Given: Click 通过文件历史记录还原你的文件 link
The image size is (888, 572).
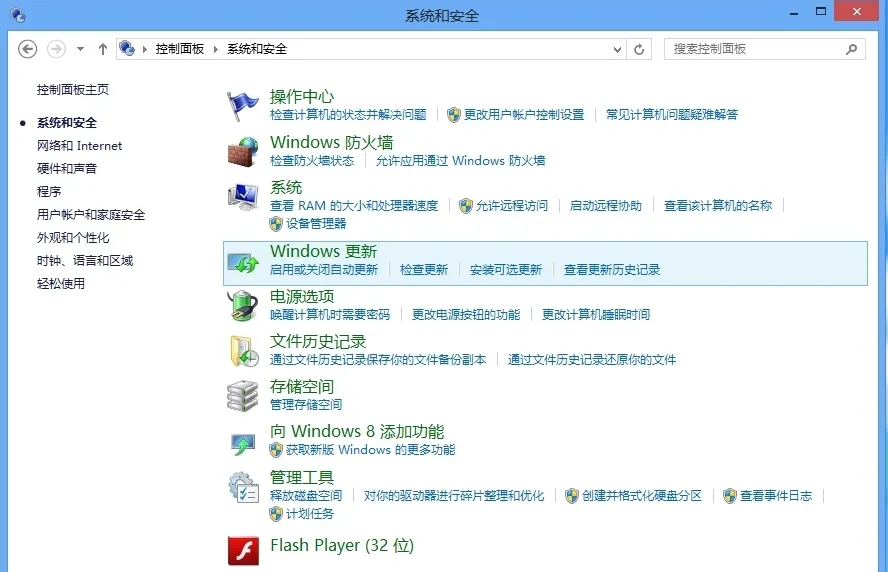Looking at the screenshot, I should click(x=592, y=360).
